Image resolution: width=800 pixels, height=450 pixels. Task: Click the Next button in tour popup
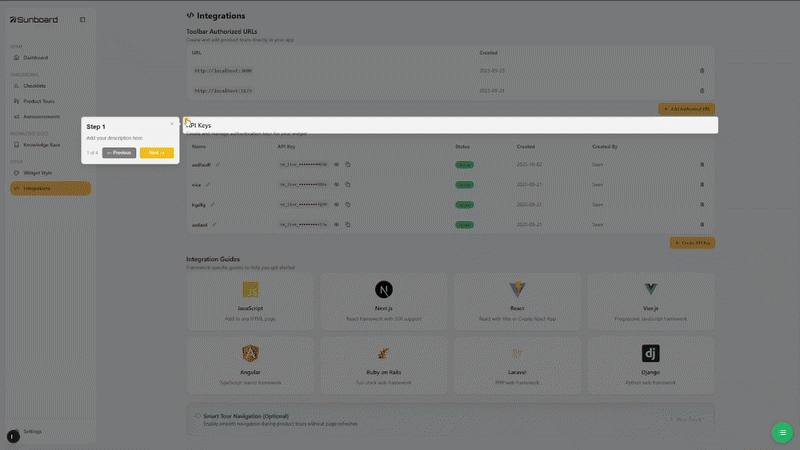pyautogui.click(x=156, y=153)
